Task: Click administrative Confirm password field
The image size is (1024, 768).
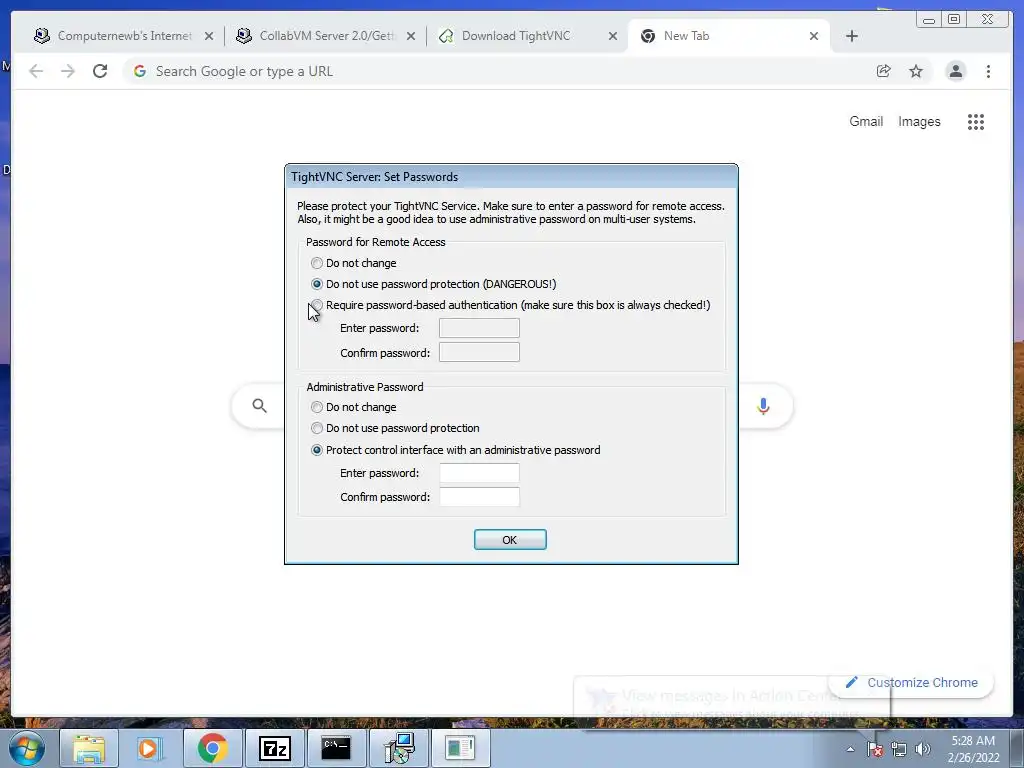Action: [x=479, y=497]
